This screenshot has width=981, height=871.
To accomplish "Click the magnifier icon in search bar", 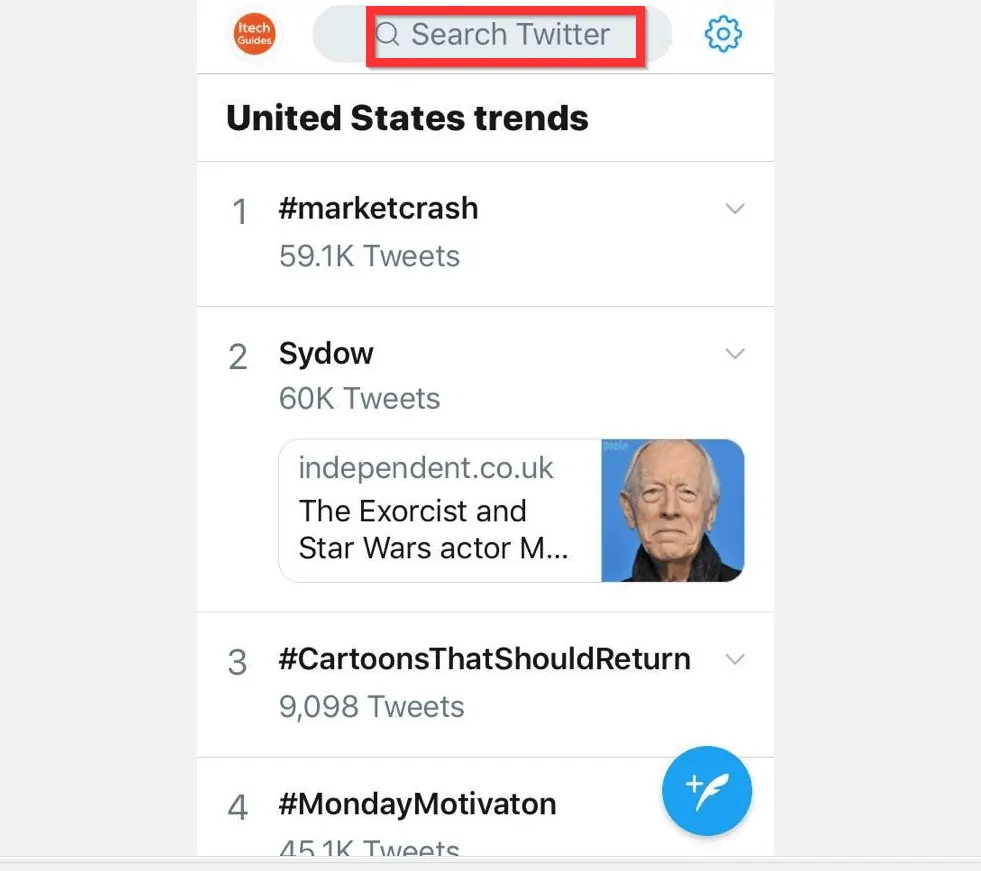I will pyautogui.click(x=387, y=35).
